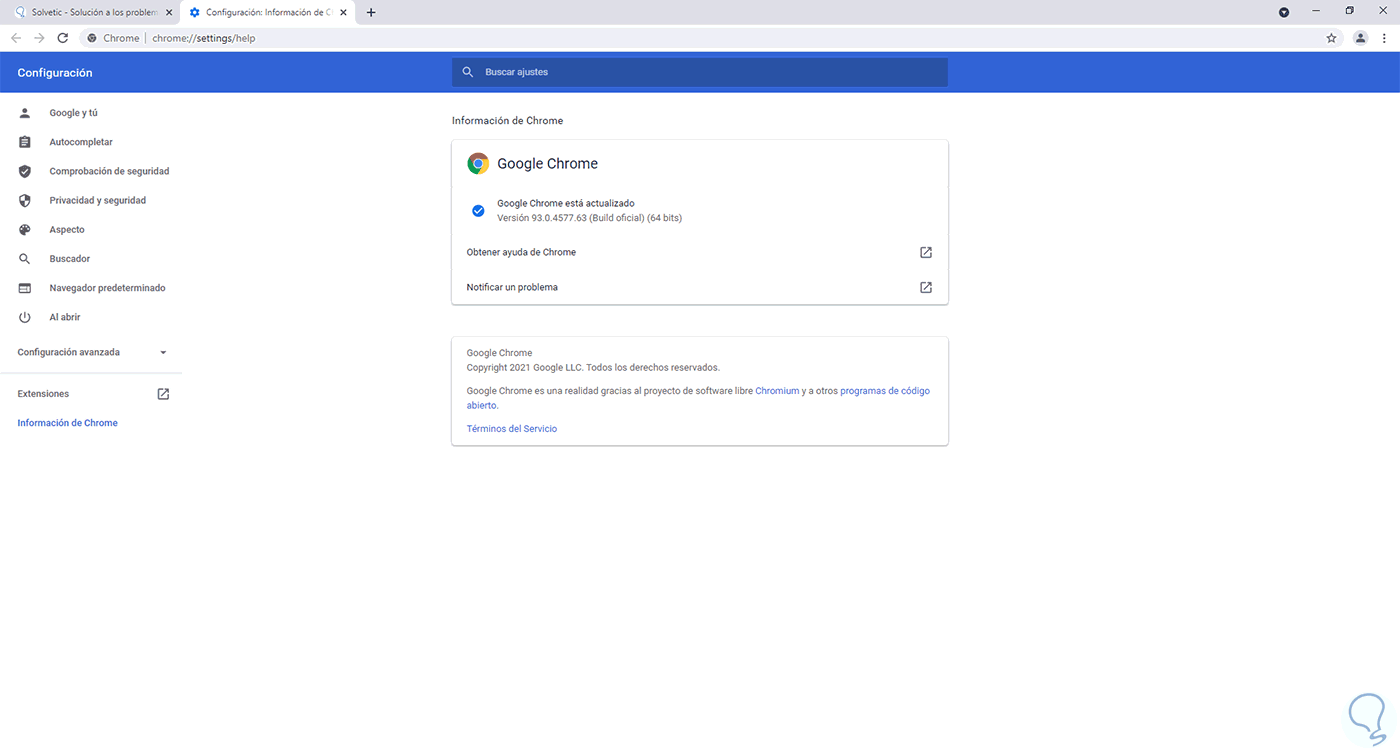Click the Versión 93.0.4577.63 text
Viewport: 1400px width, 753px height.
[589, 218]
